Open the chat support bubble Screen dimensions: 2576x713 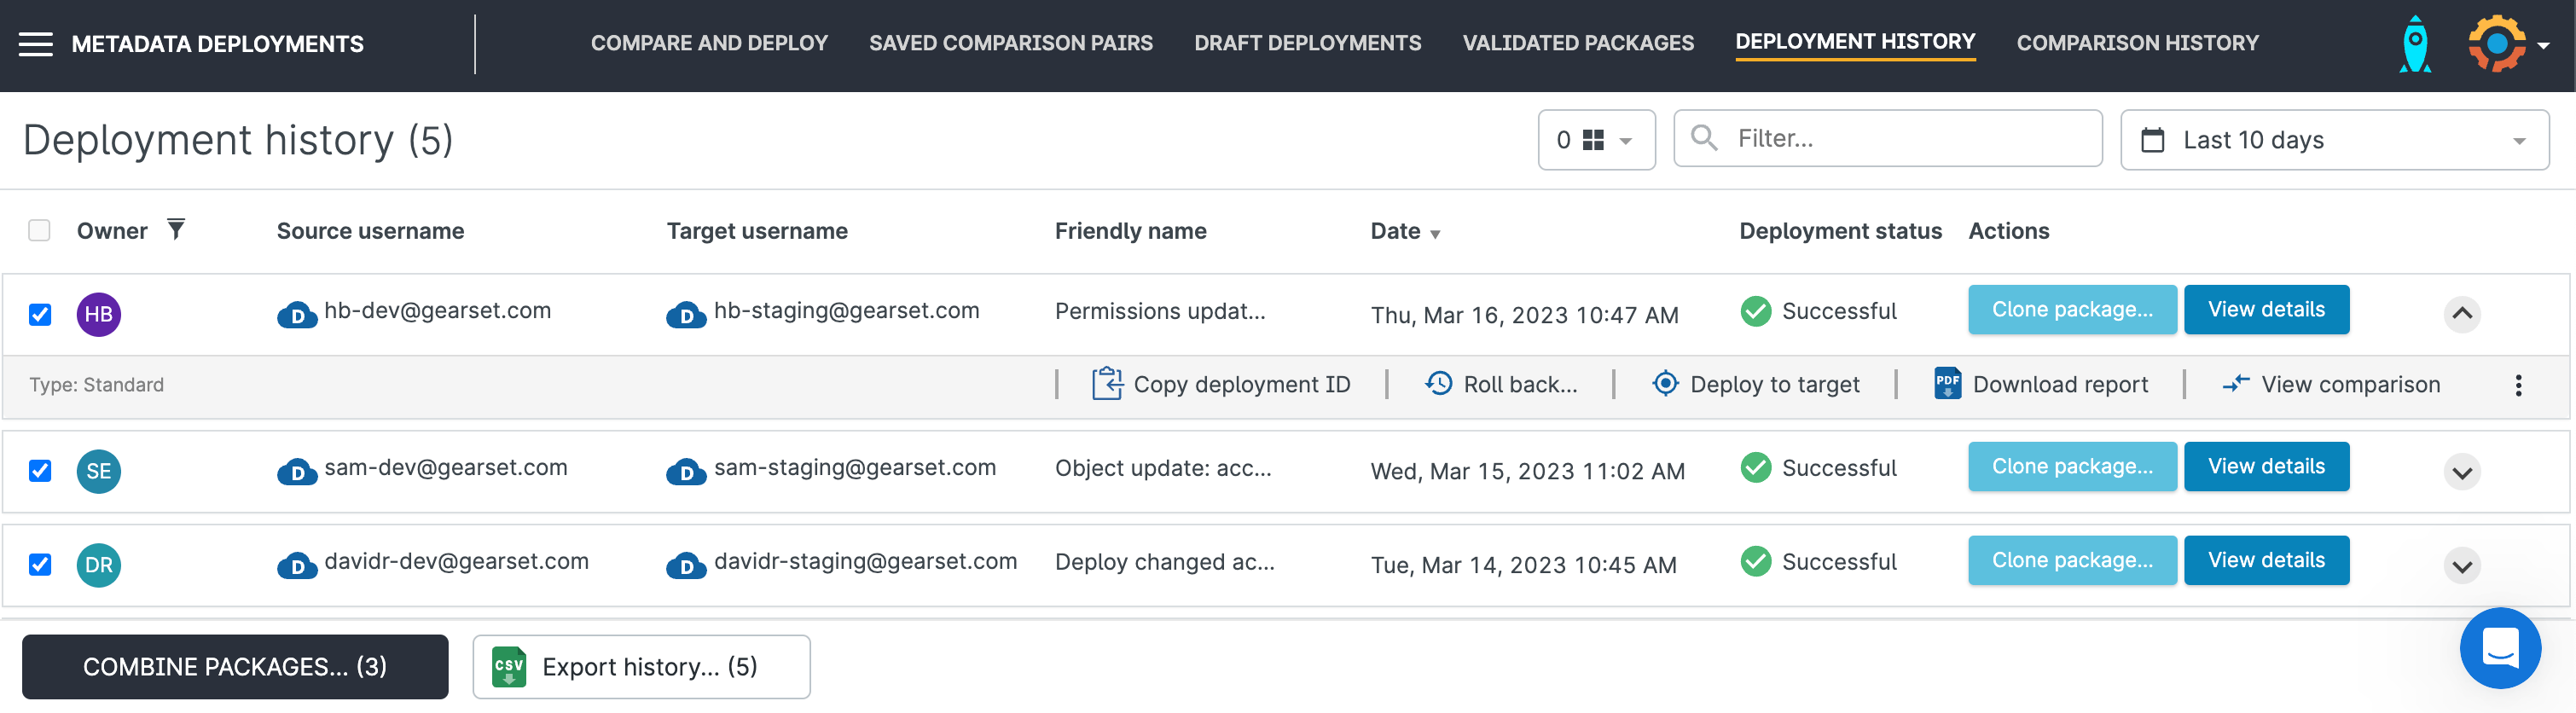pyautogui.click(x=2499, y=649)
